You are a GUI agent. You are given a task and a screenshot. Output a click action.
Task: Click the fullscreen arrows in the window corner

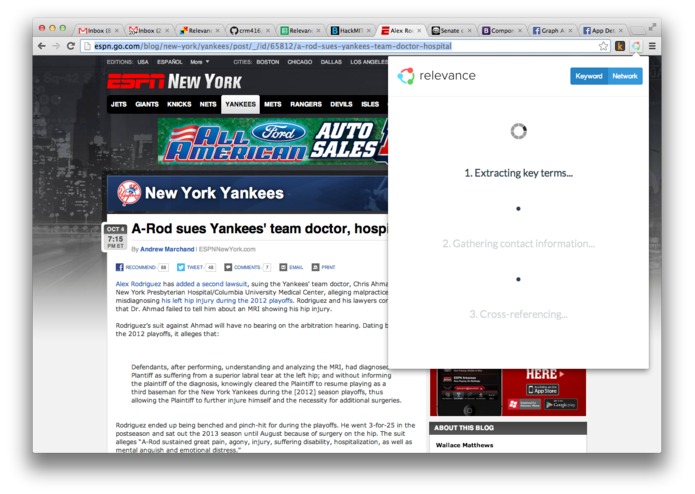[652, 27]
